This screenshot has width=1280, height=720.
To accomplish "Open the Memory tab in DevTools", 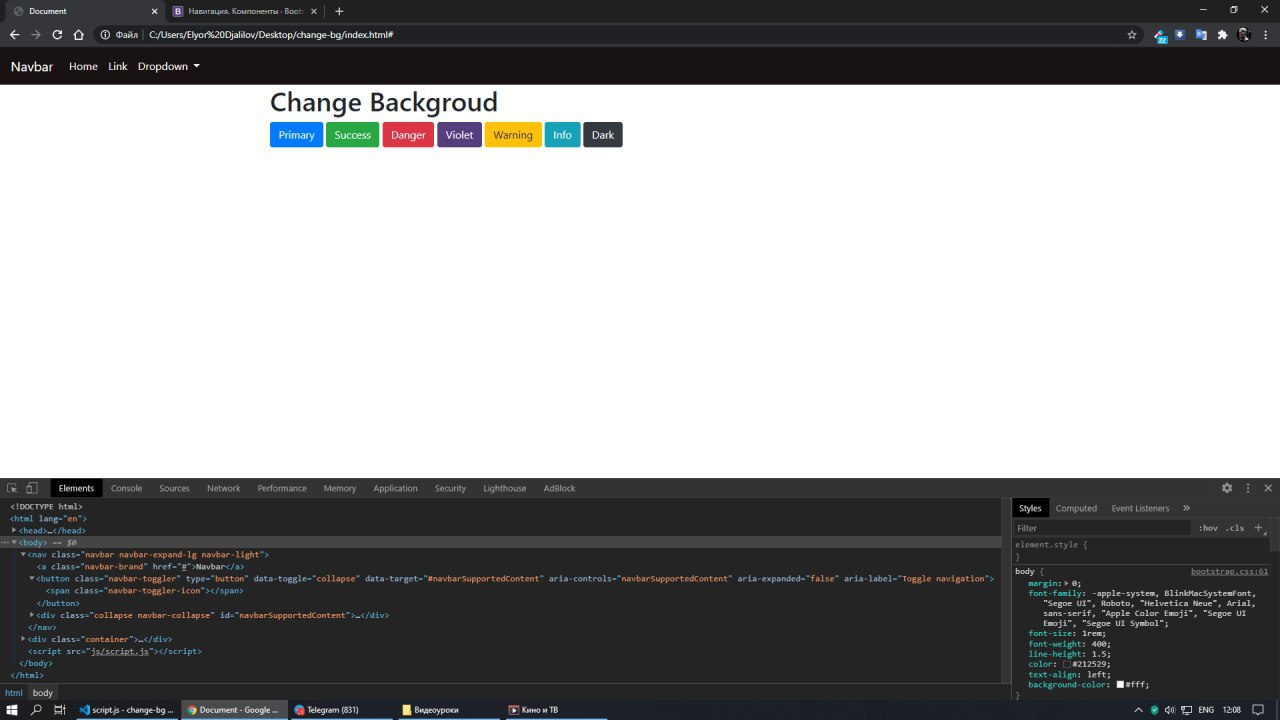I will click(339, 488).
